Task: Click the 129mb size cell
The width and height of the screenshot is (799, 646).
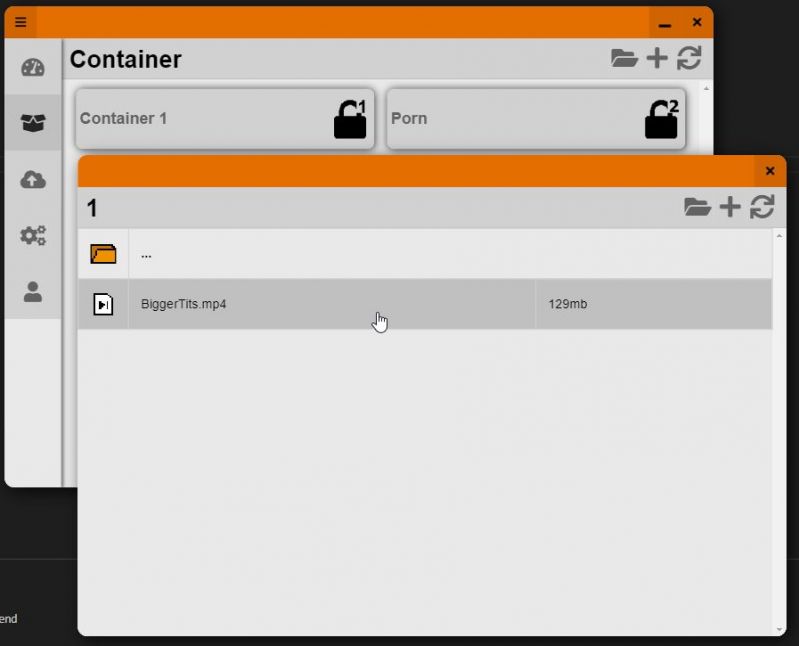Action: 654,304
